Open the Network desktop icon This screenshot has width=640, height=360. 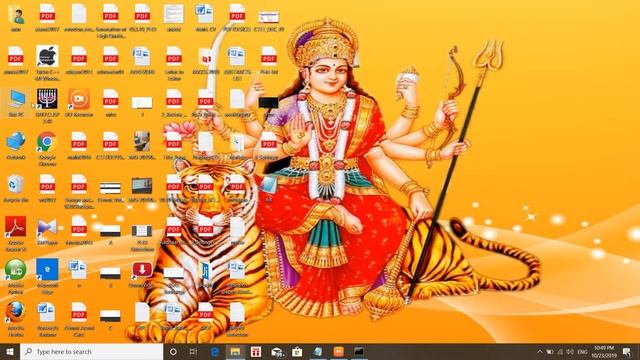tap(16, 142)
